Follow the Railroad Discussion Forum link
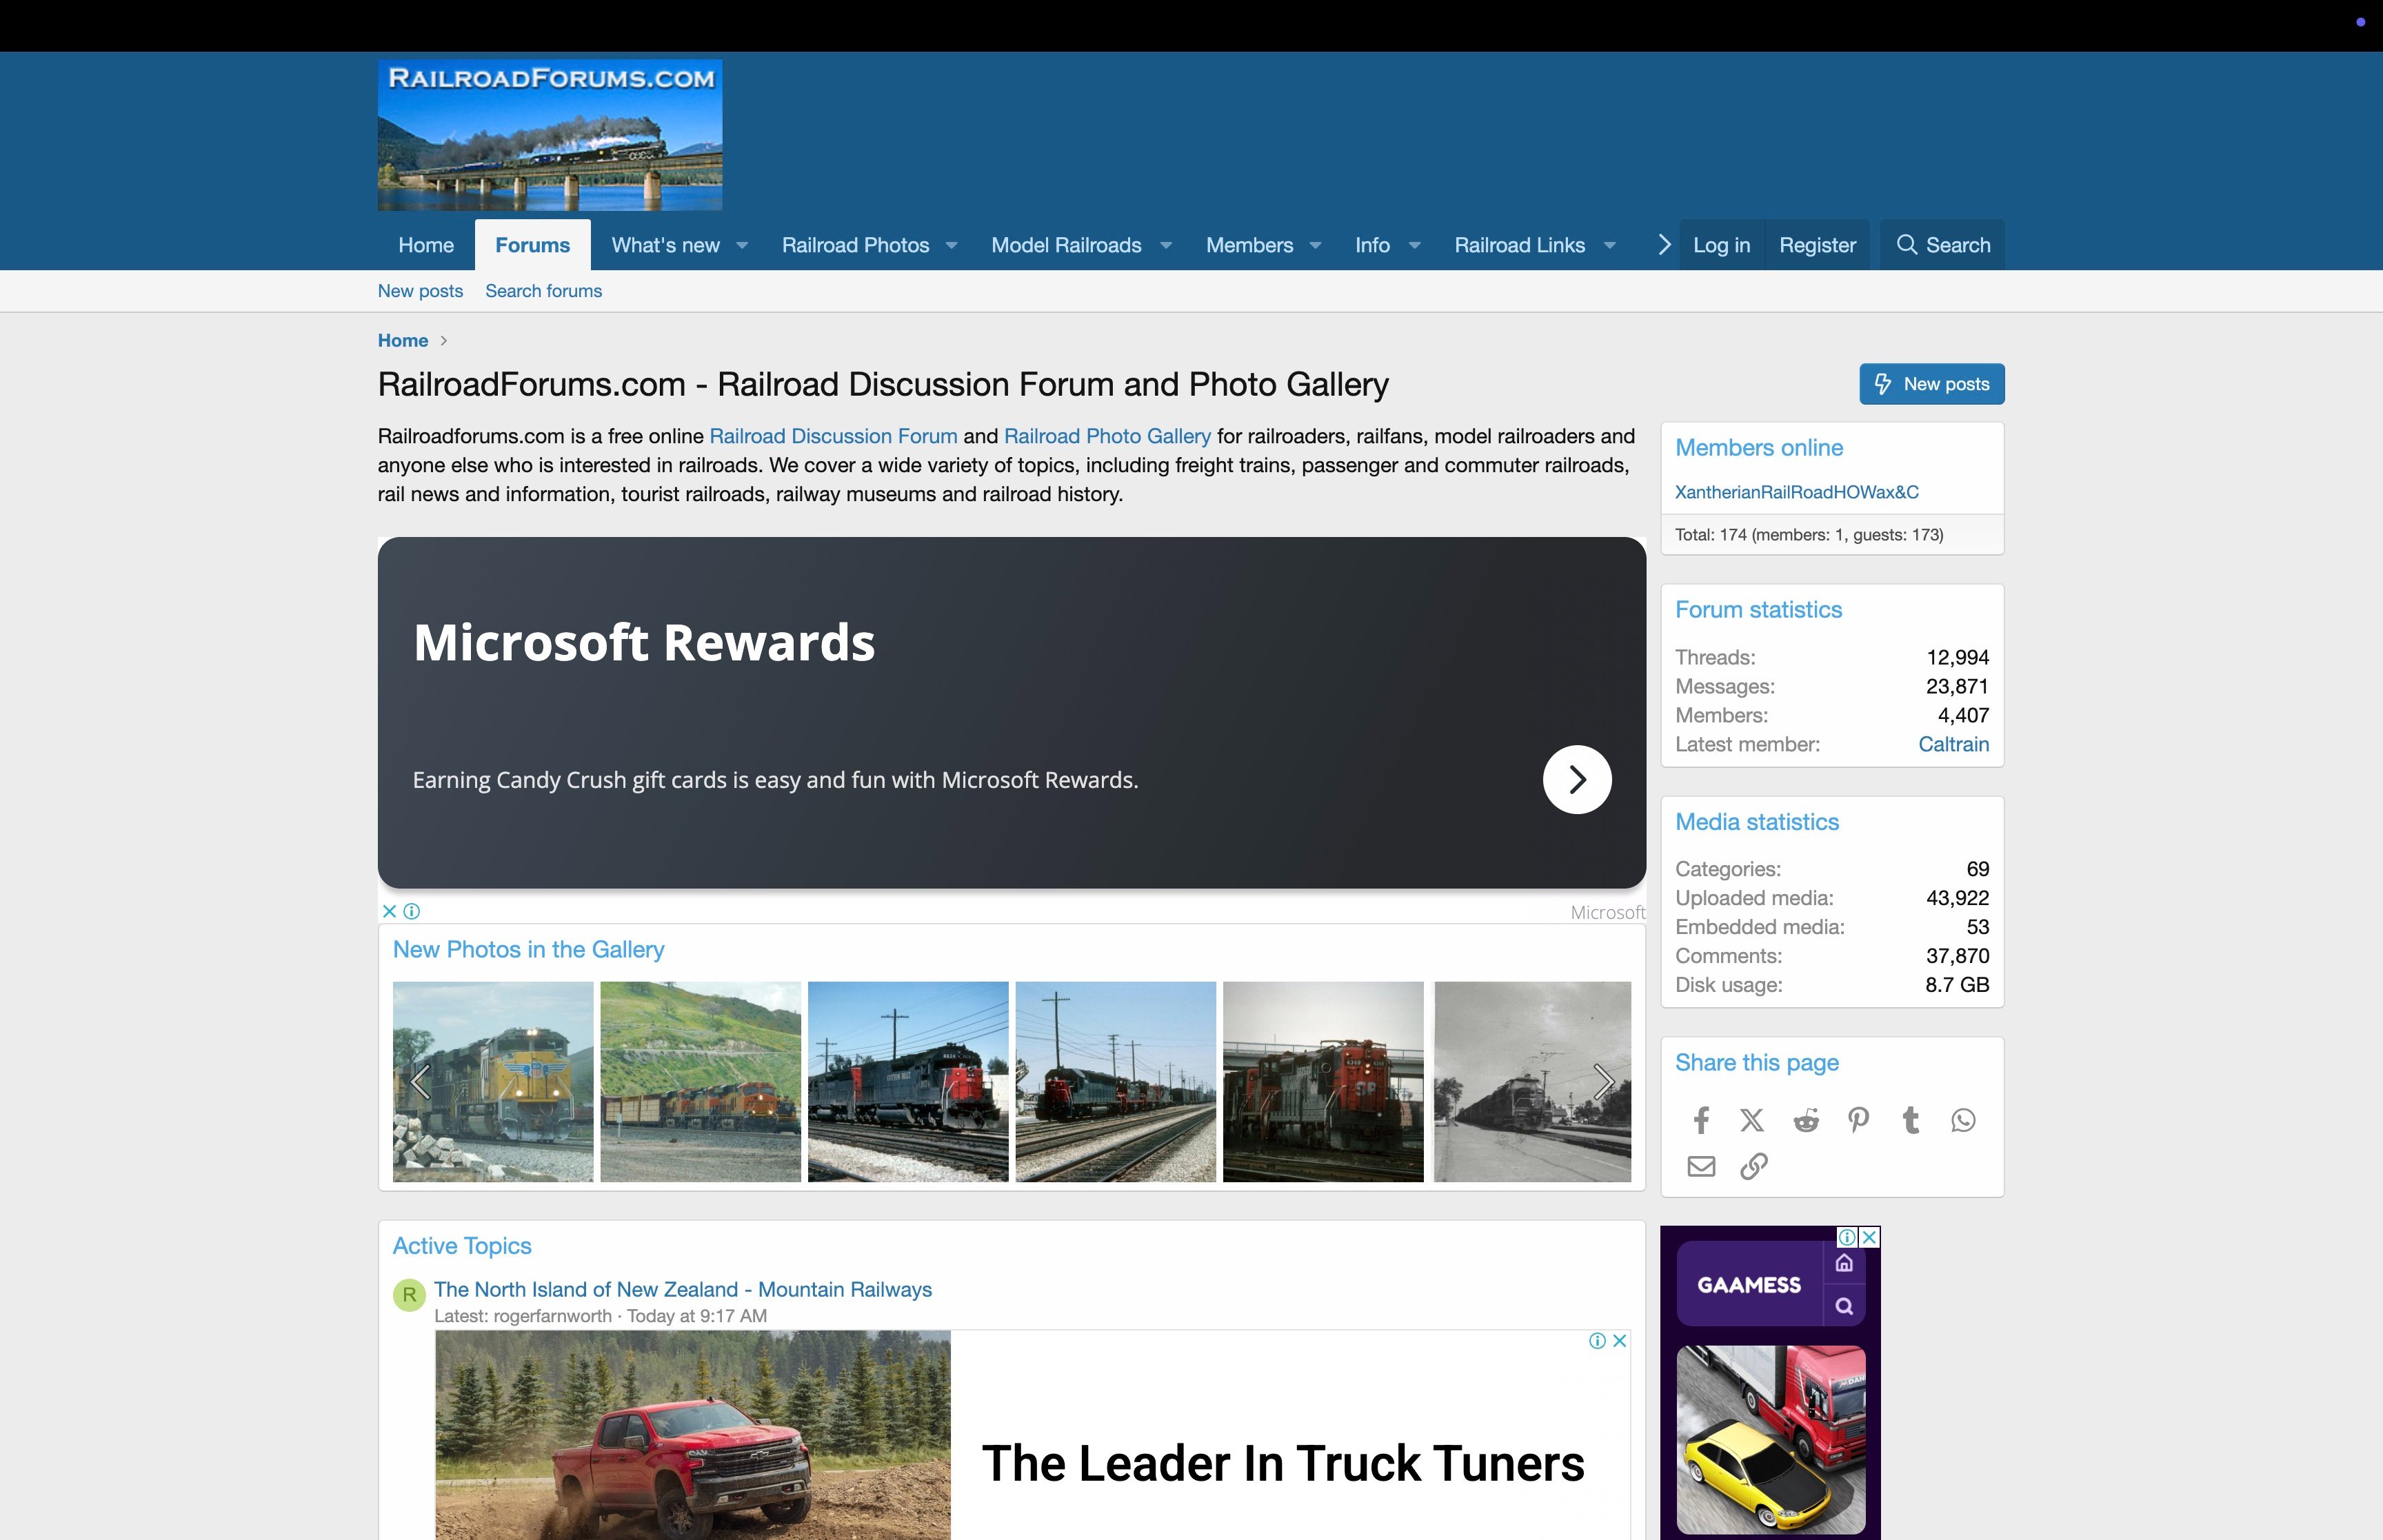 pyautogui.click(x=833, y=436)
